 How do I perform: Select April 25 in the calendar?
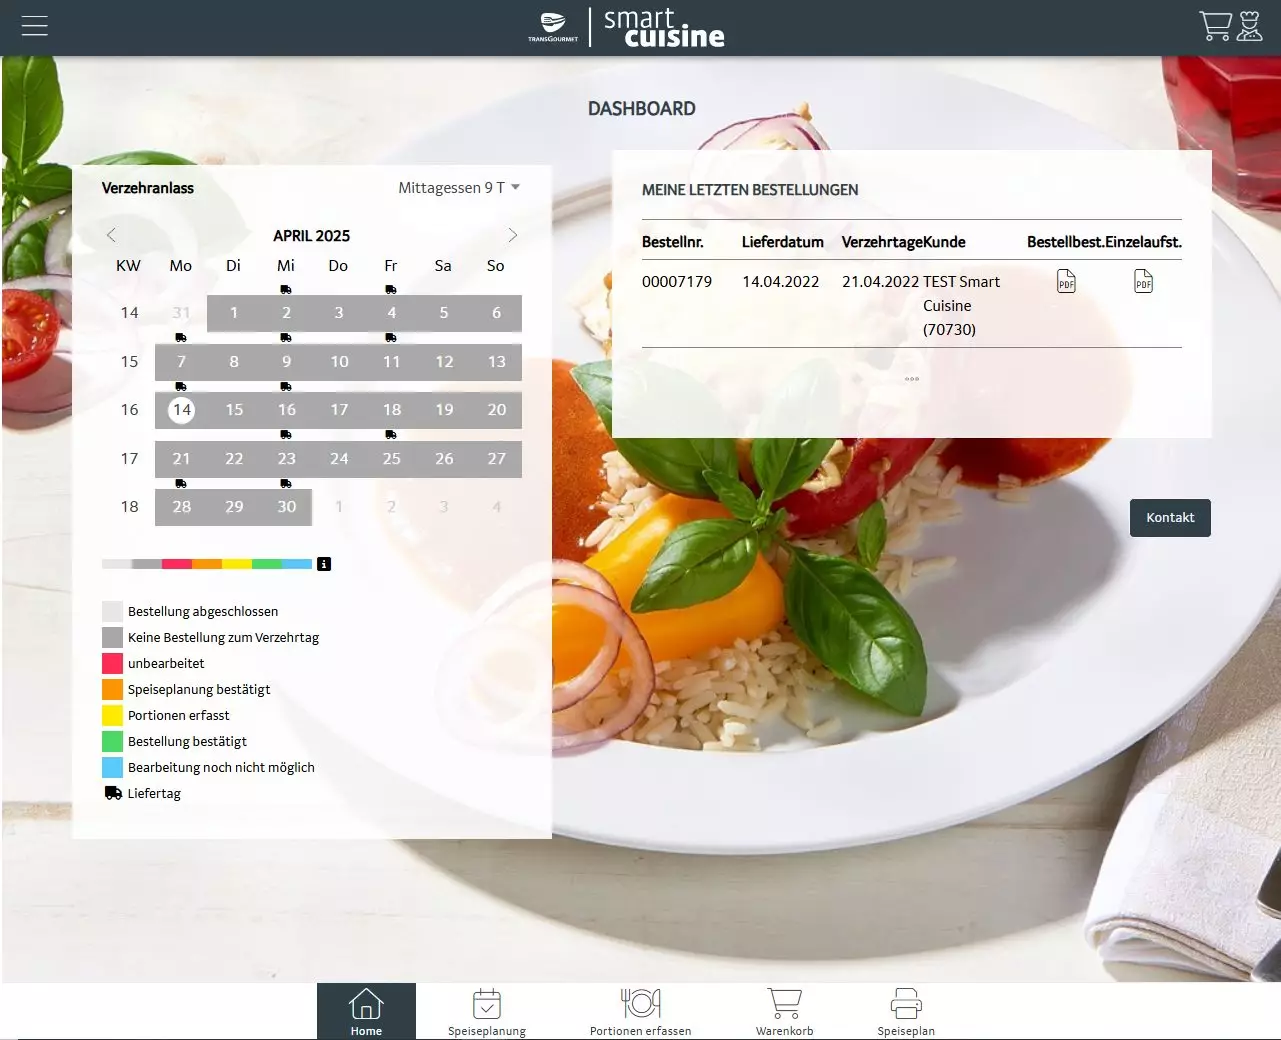click(392, 459)
